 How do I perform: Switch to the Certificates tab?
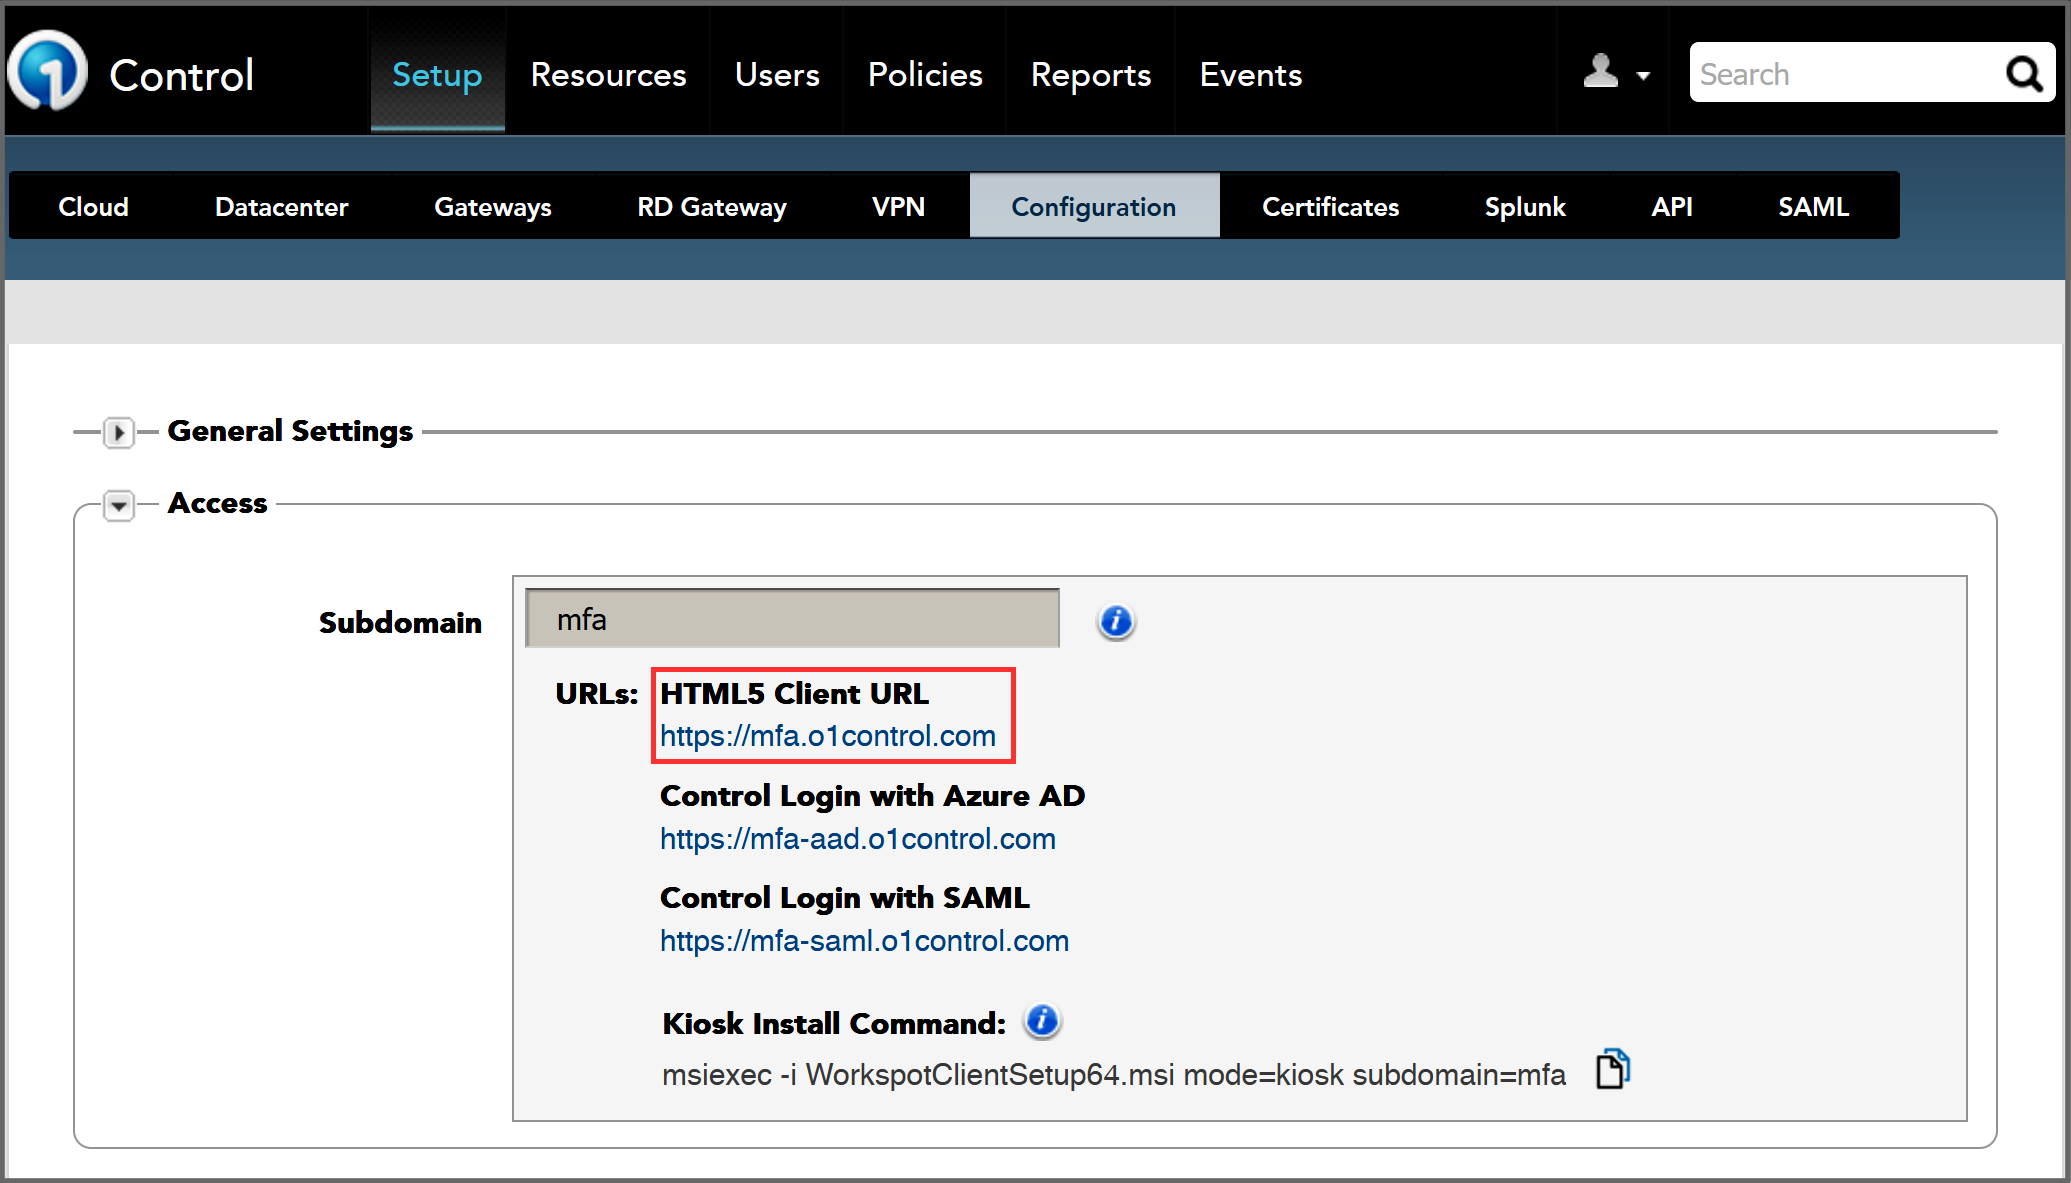click(1330, 207)
